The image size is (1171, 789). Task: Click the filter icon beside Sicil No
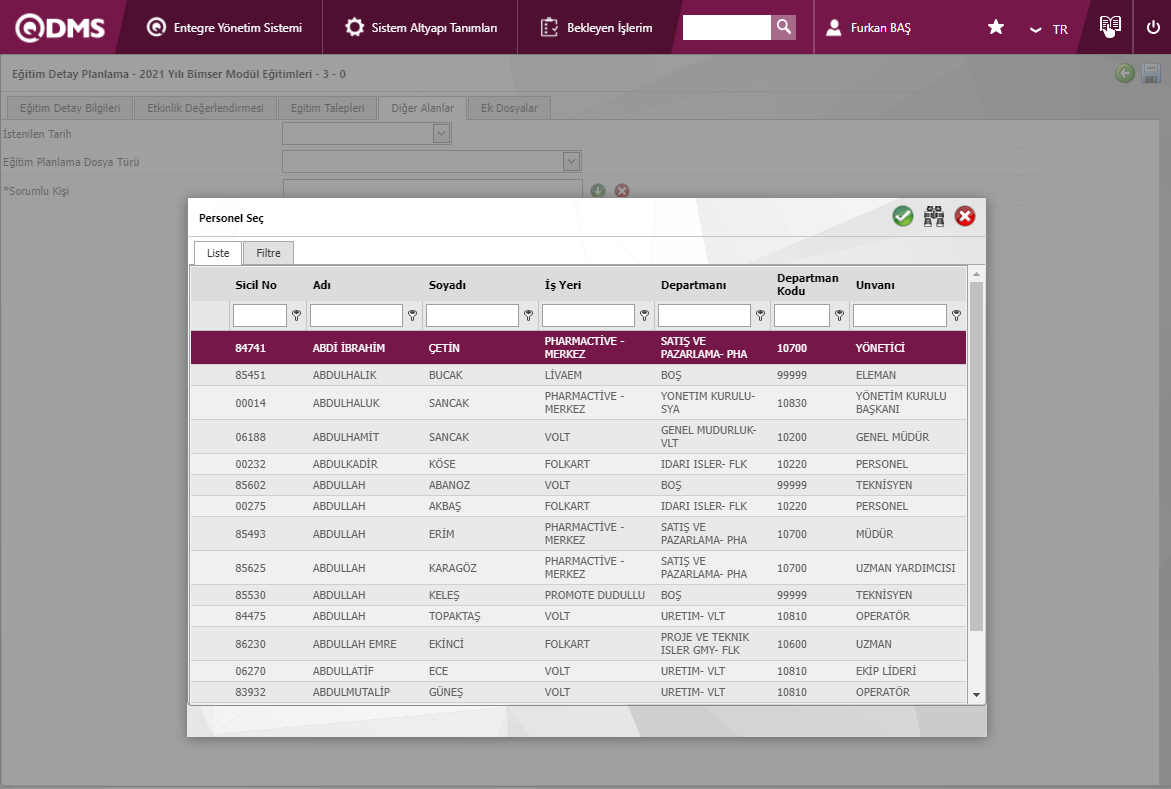(x=296, y=316)
